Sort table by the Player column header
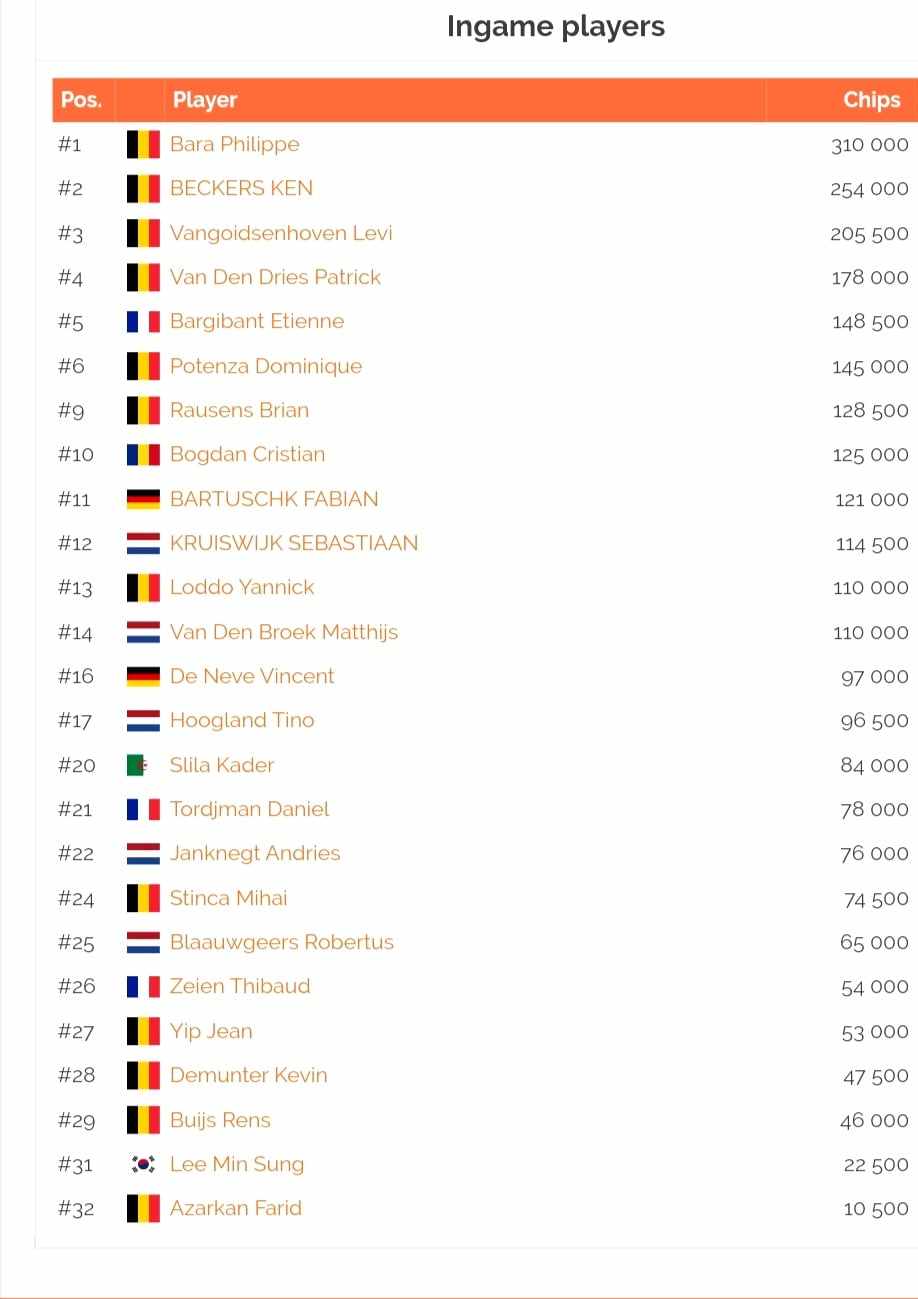Viewport: 918px width, 1299px height. point(205,100)
